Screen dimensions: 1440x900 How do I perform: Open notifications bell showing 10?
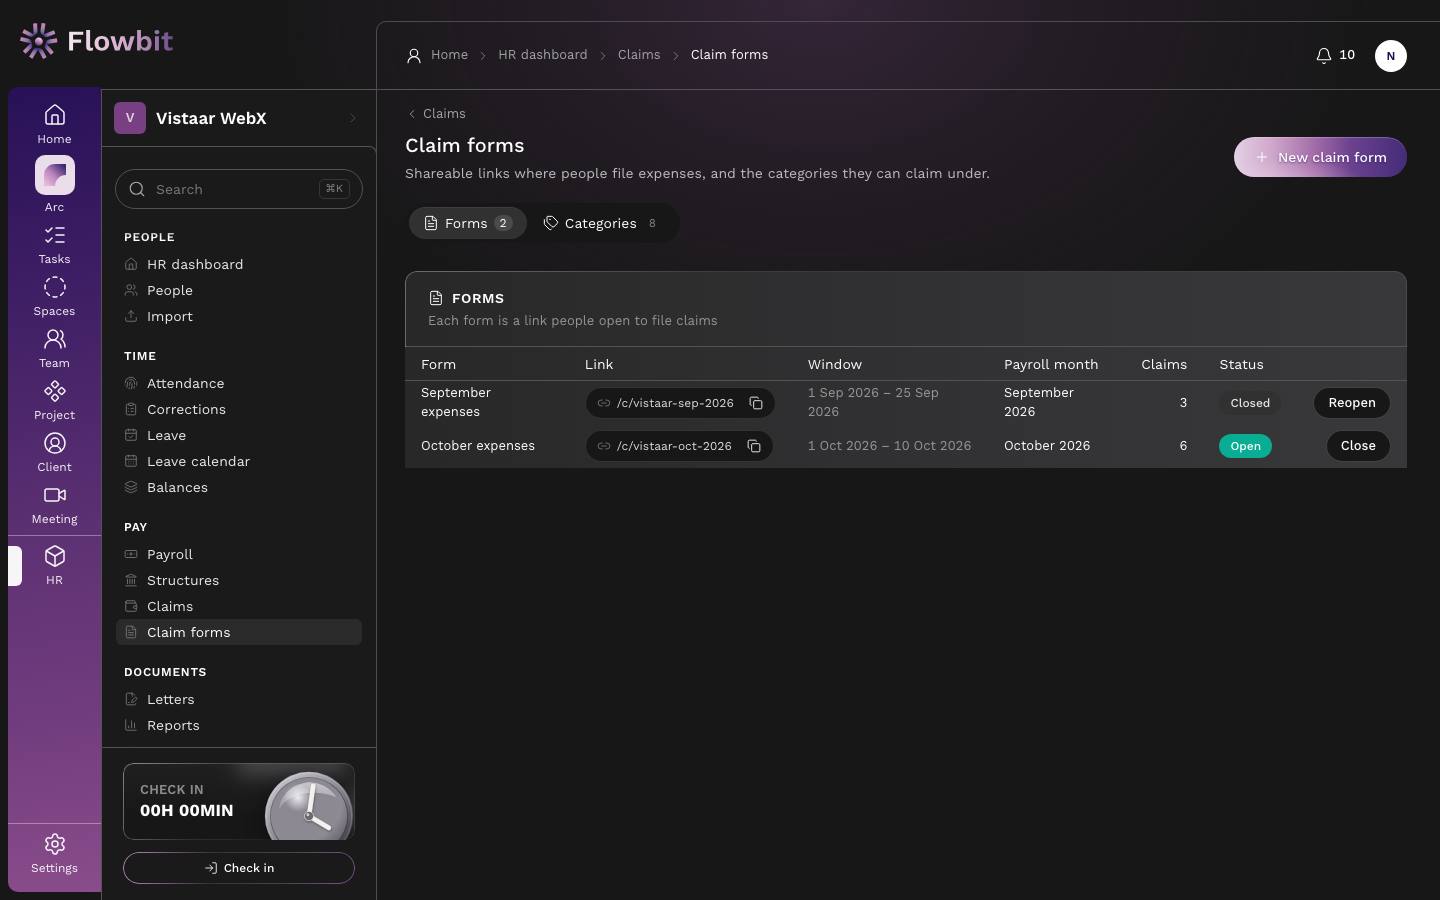click(1335, 55)
